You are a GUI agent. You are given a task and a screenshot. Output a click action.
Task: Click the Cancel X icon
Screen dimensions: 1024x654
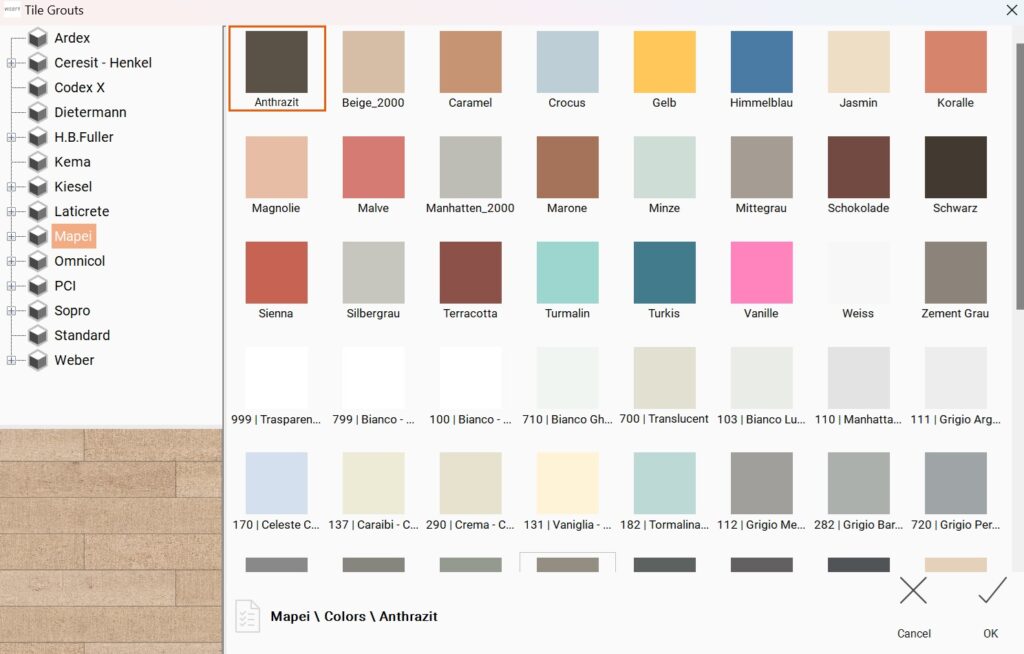coord(913,591)
